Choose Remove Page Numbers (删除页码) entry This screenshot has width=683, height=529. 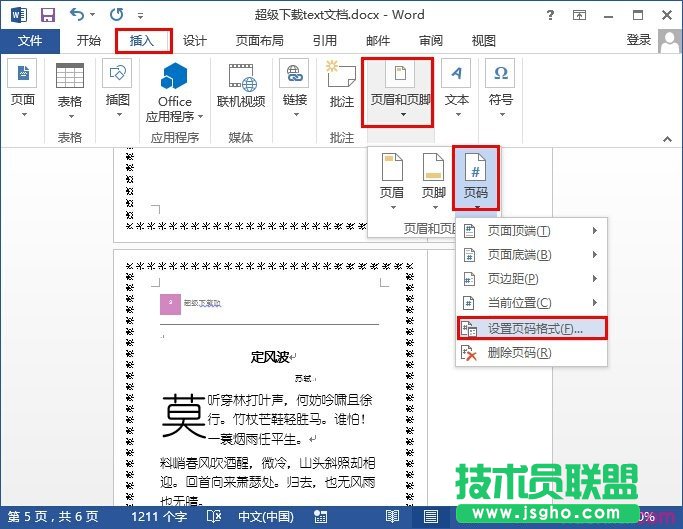(518, 353)
